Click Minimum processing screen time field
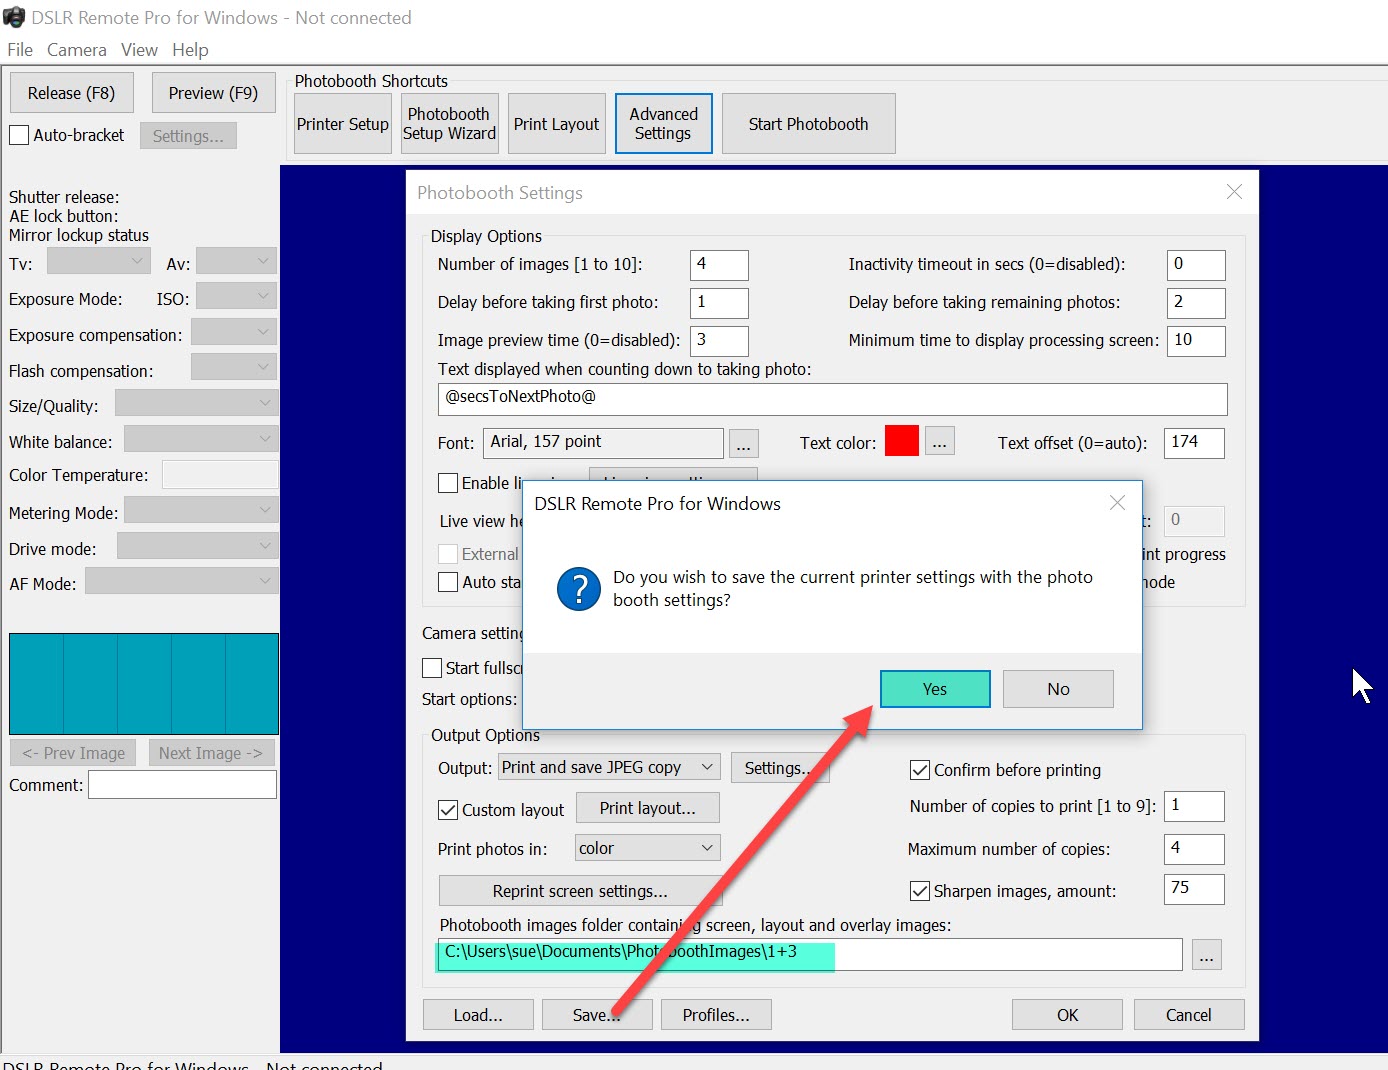This screenshot has height=1070, width=1388. coord(1196,341)
